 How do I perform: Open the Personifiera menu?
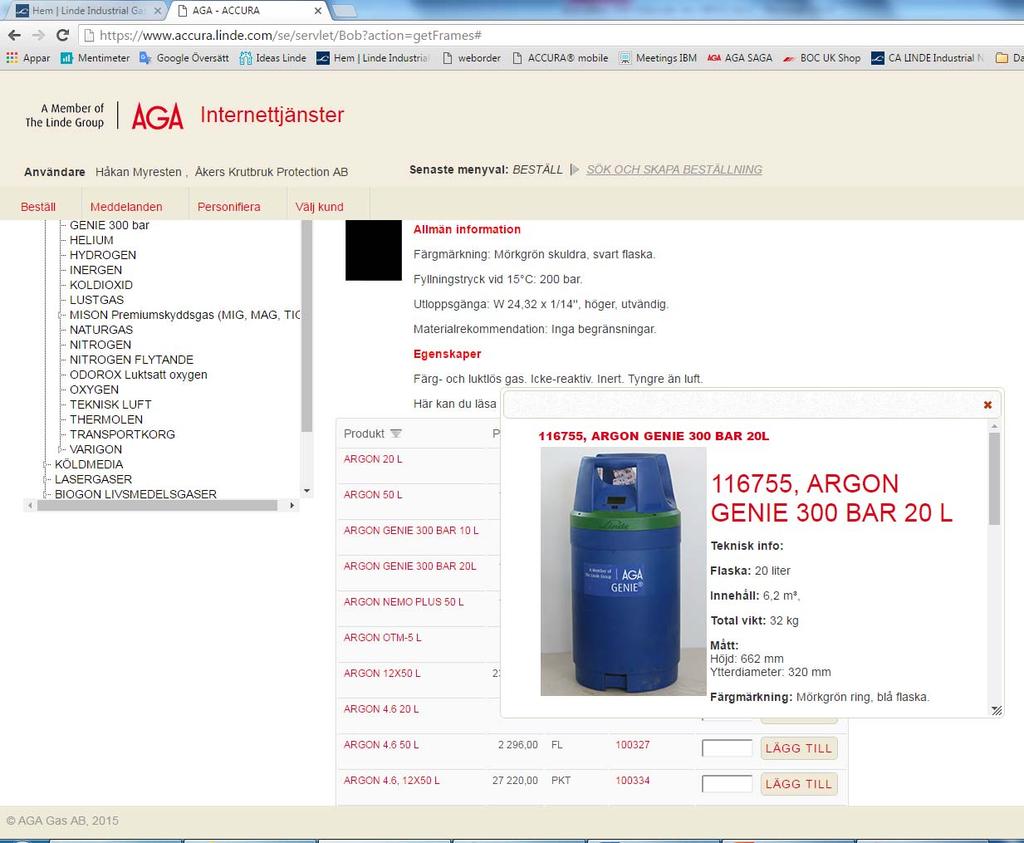point(229,207)
